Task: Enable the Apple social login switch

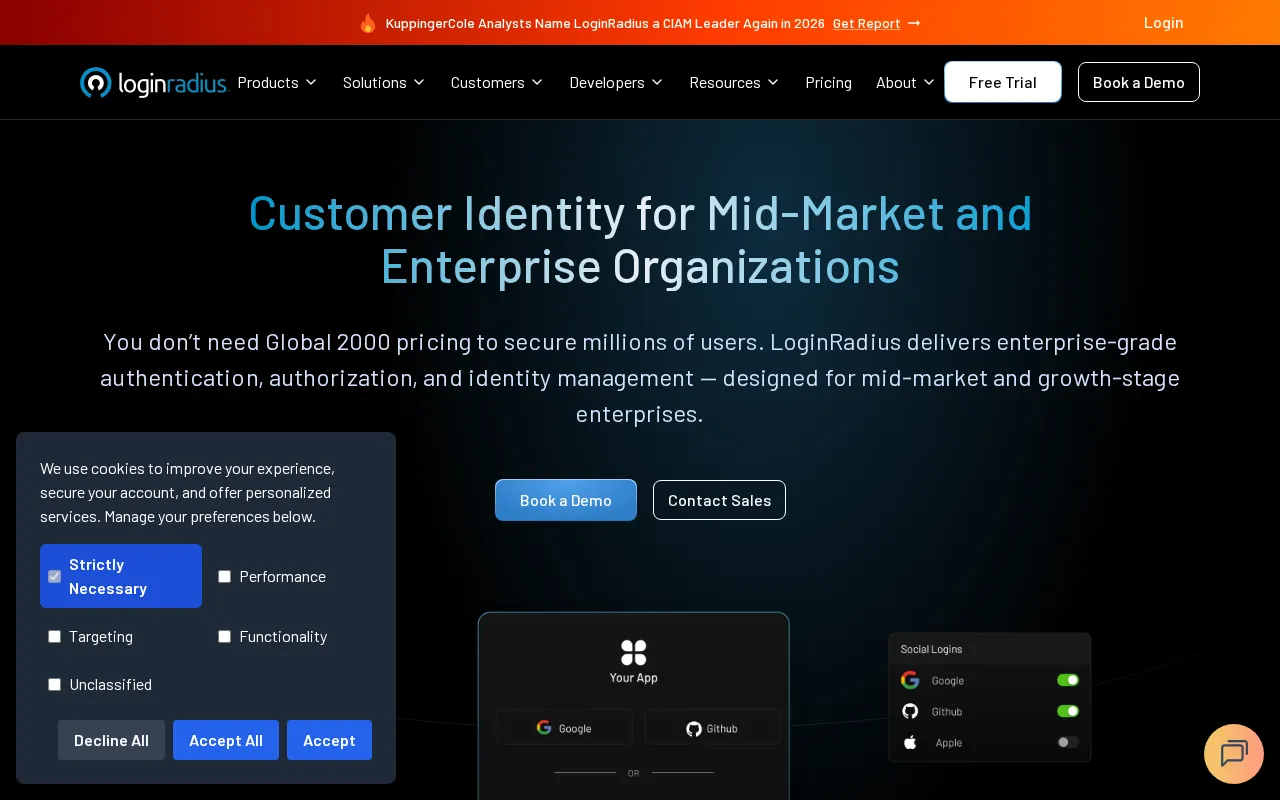Action: [x=1068, y=742]
